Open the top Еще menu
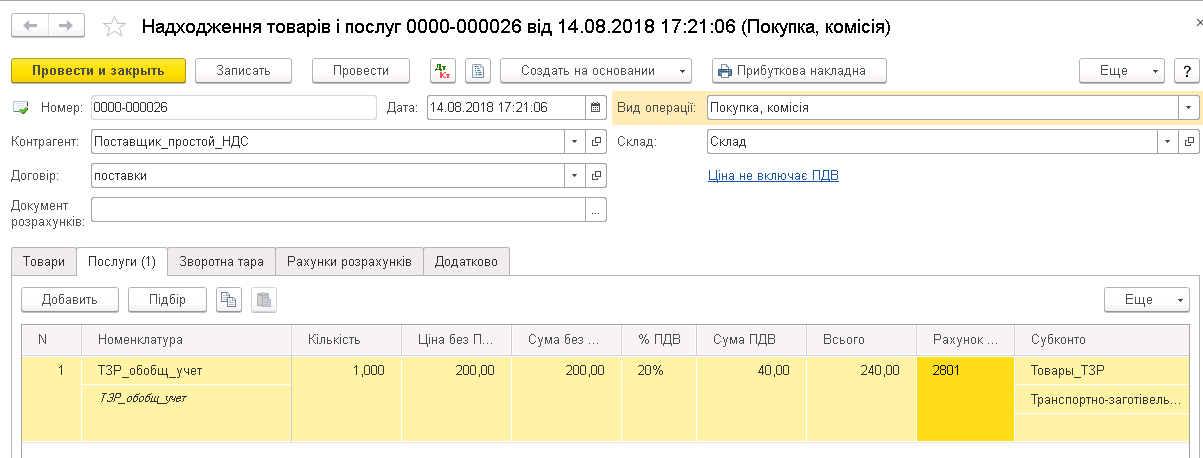 click(1122, 71)
